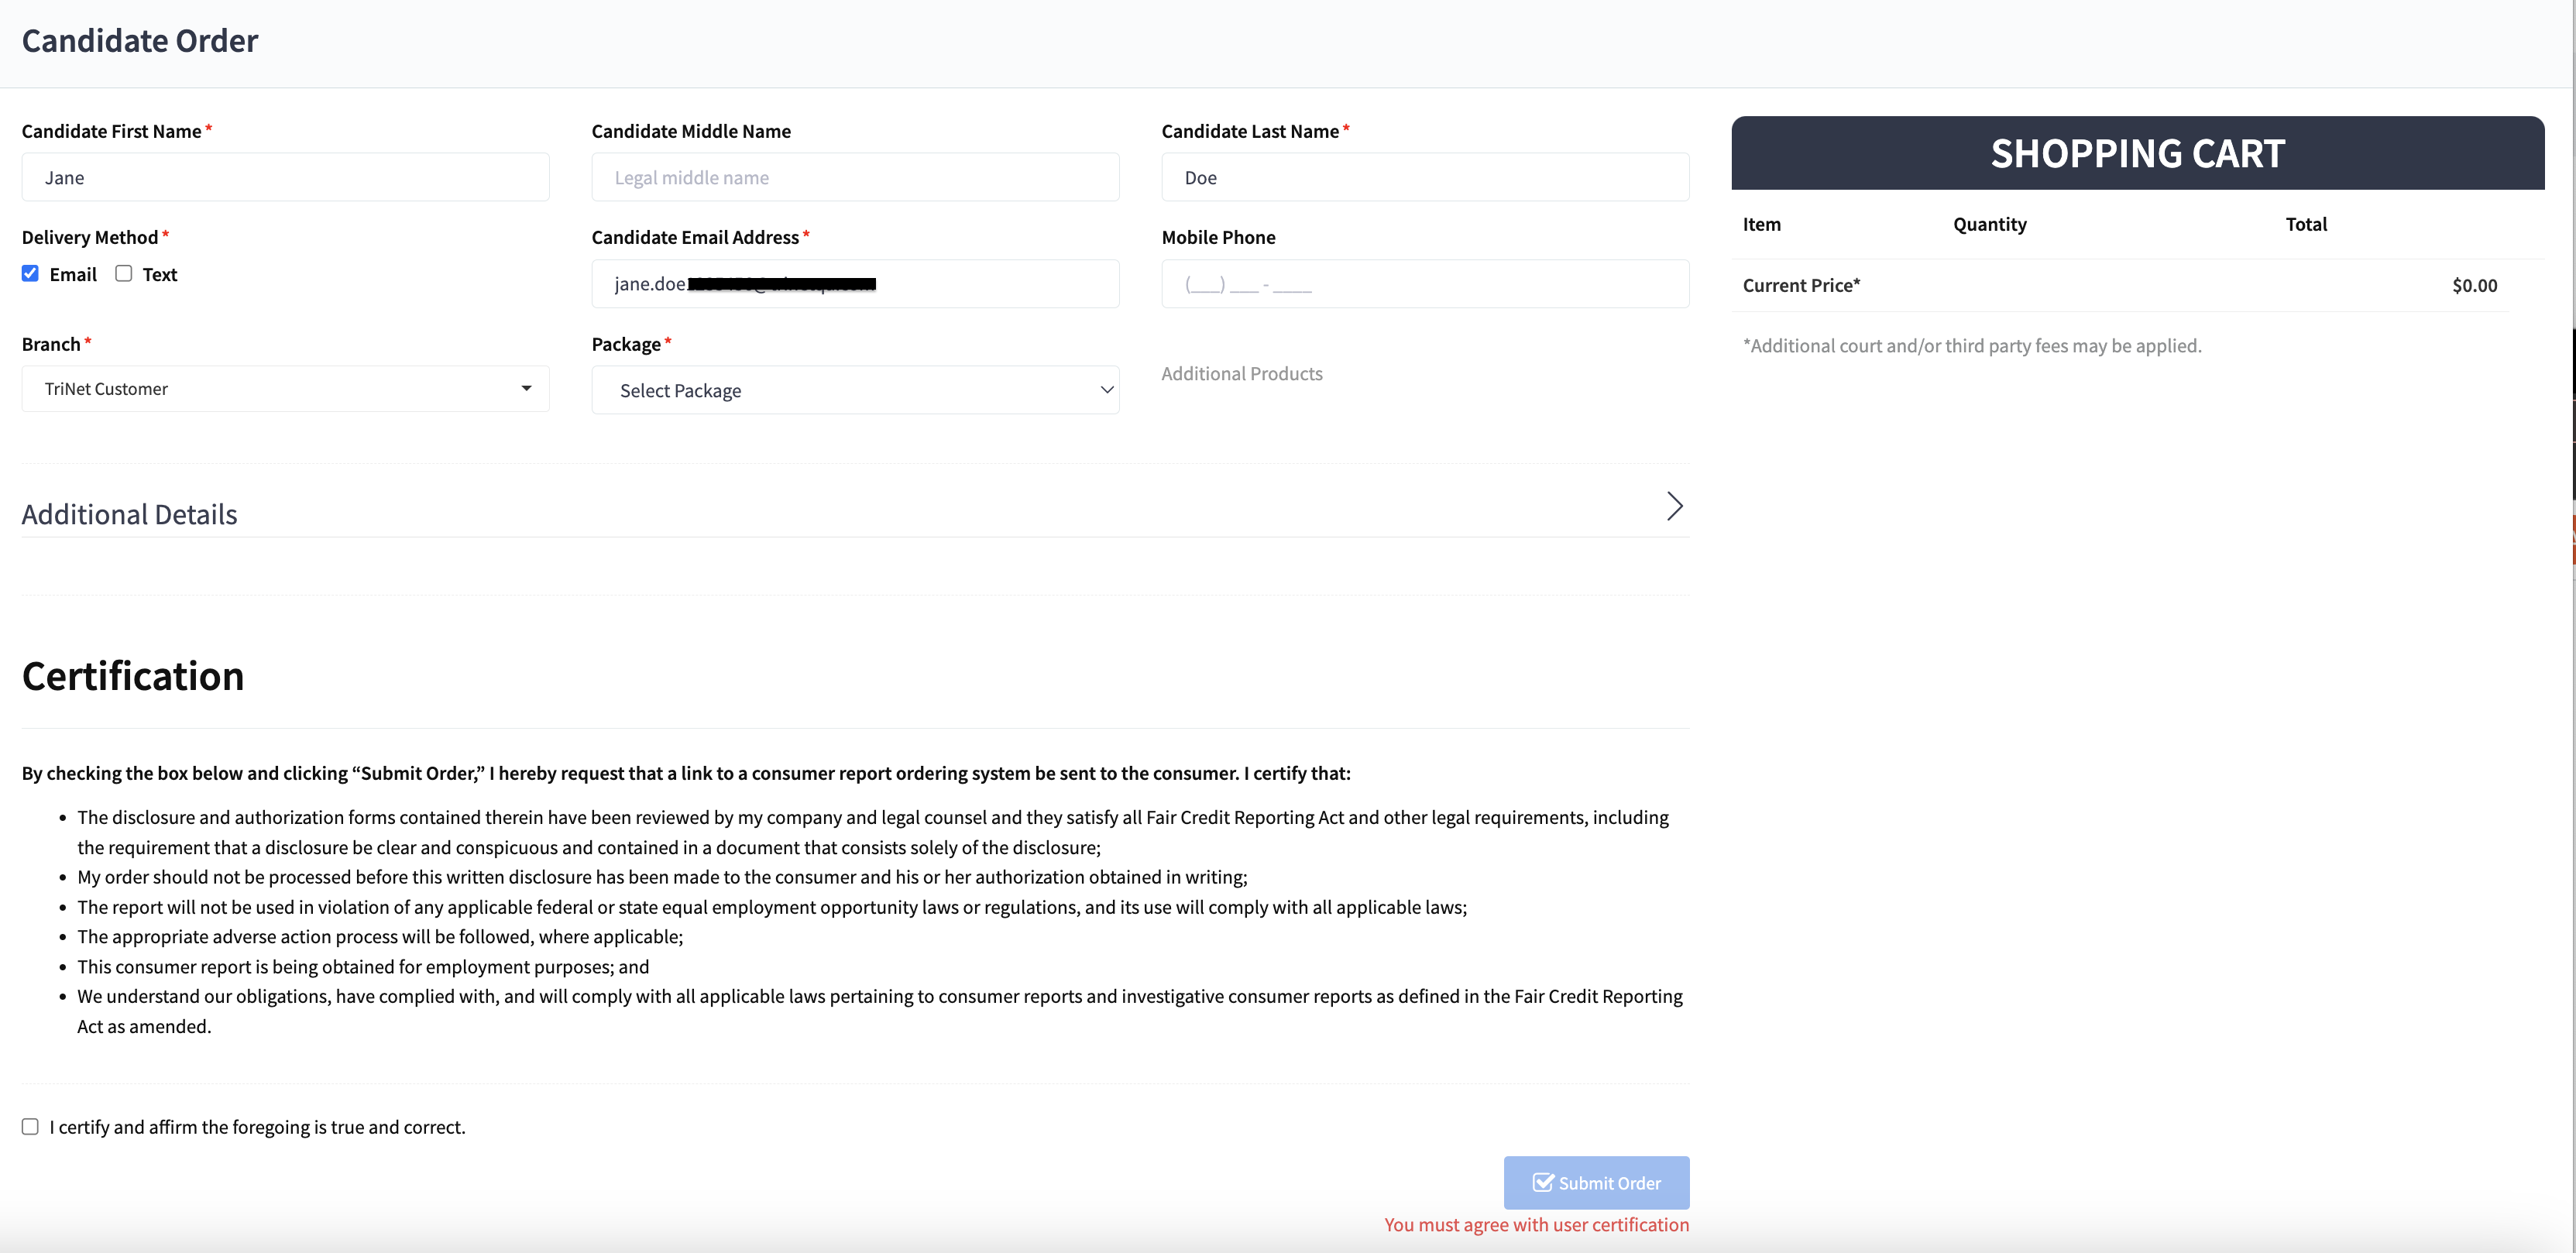Click the Additional Products label
The height and width of the screenshot is (1253, 2576).
[x=1241, y=373]
